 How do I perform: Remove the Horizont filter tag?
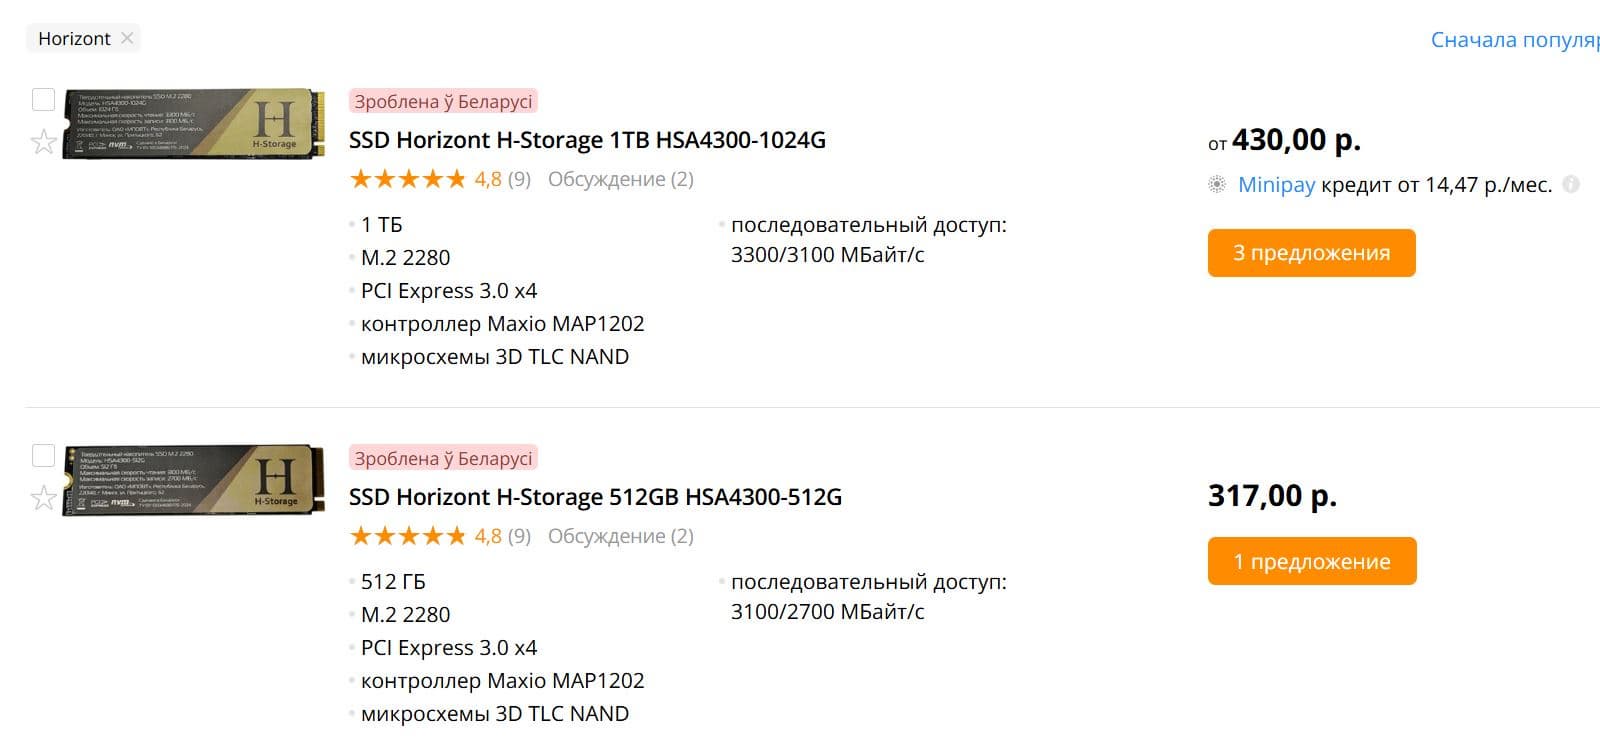[x=127, y=38]
